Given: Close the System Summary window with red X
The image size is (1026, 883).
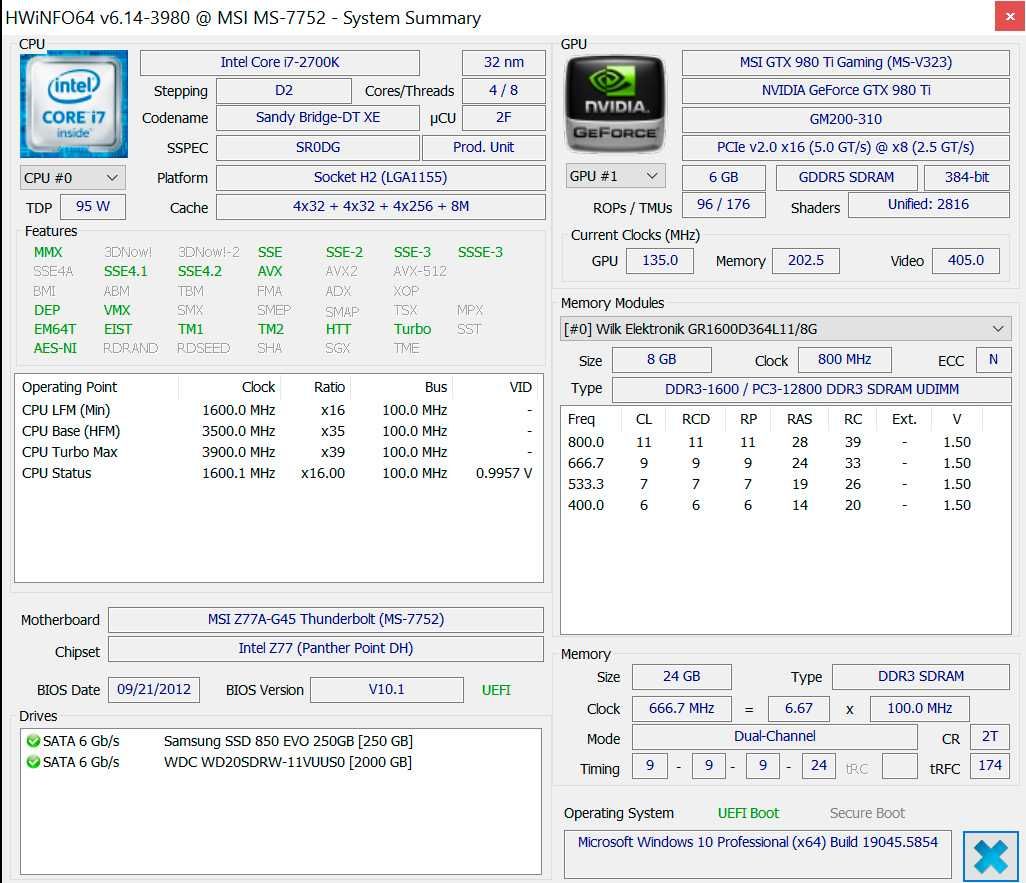Looking at the screenshot, I should coord(1010,17).
